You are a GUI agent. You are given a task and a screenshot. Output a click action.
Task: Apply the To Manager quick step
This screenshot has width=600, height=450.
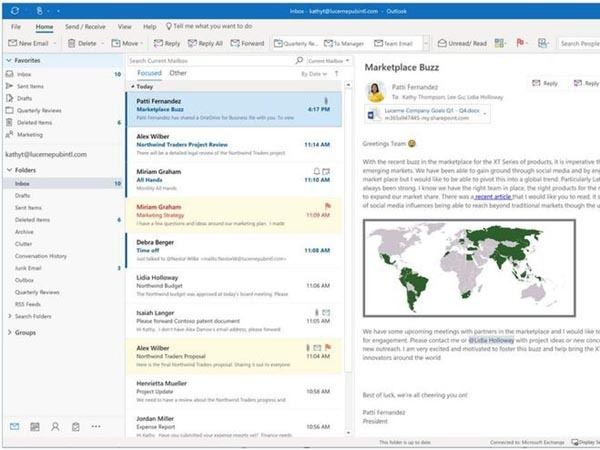click(x=344, y=43)
